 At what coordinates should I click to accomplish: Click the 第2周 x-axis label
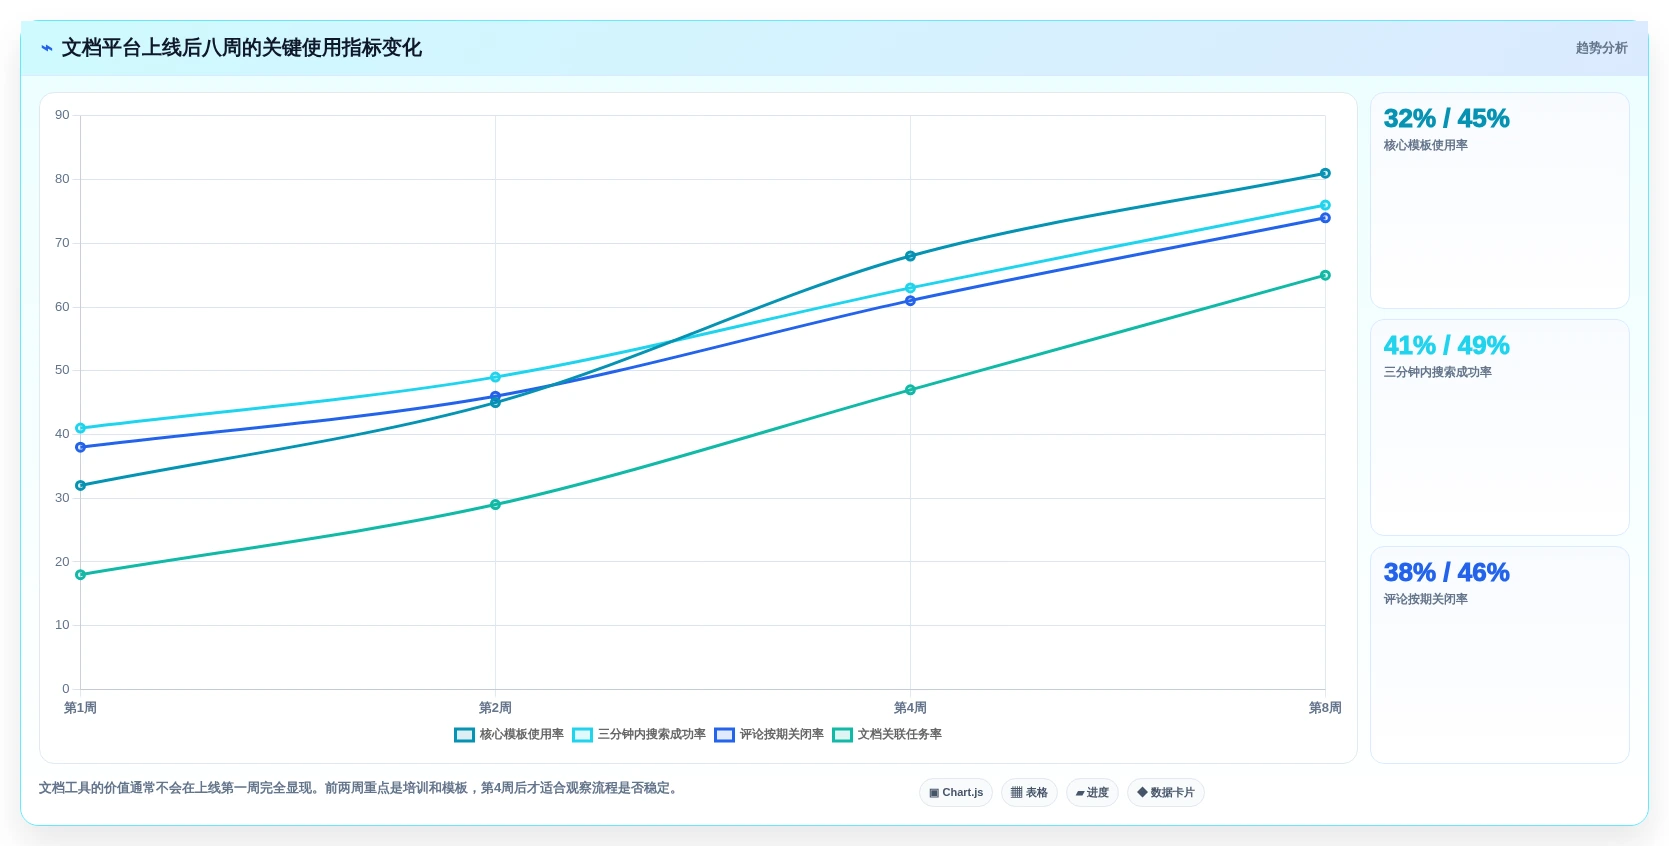[495, 708]
